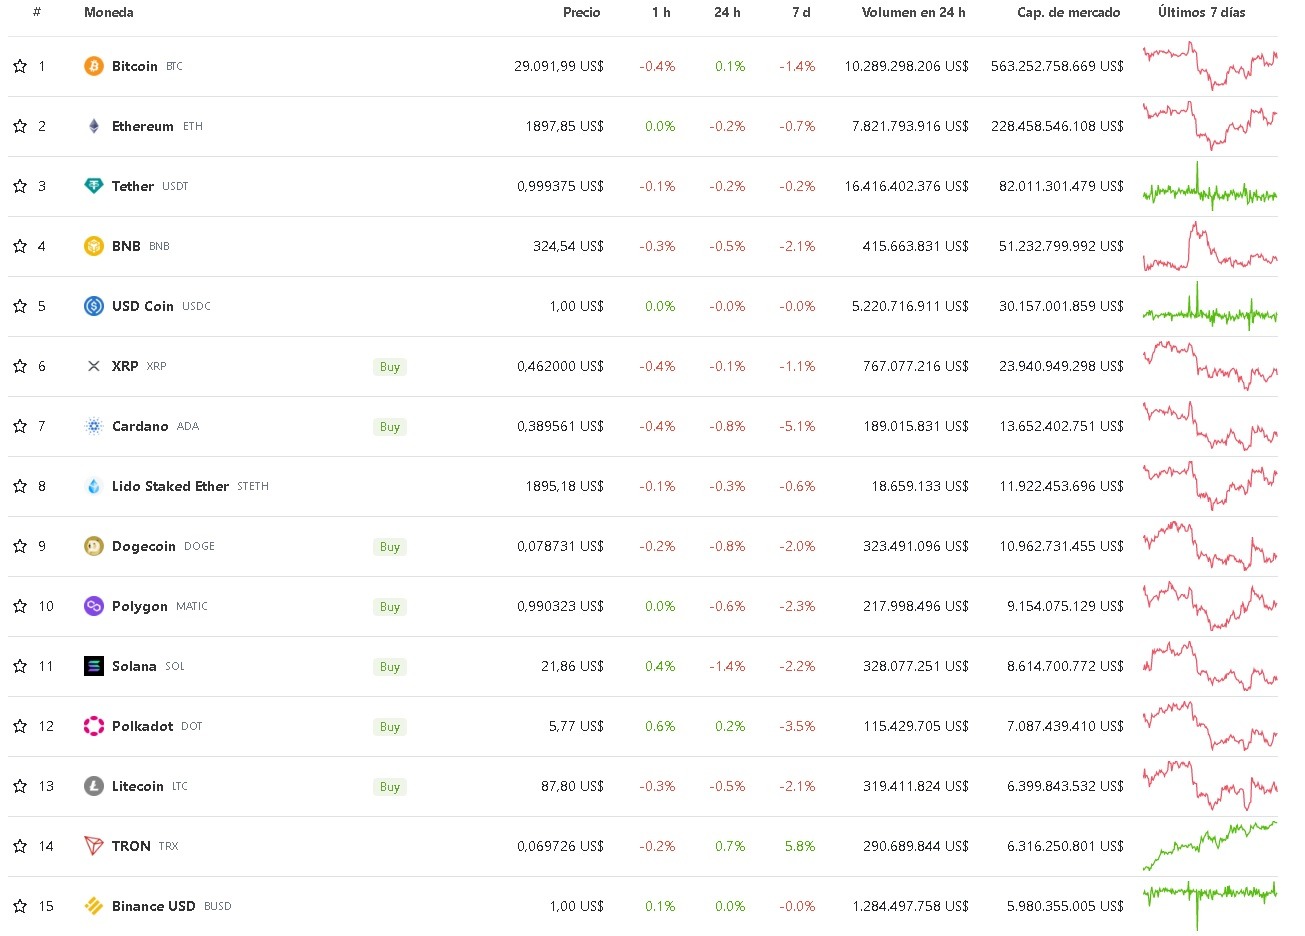Select the Cardano ADA icon
This screenshot has height=936, width=1305.
(93, 426)
